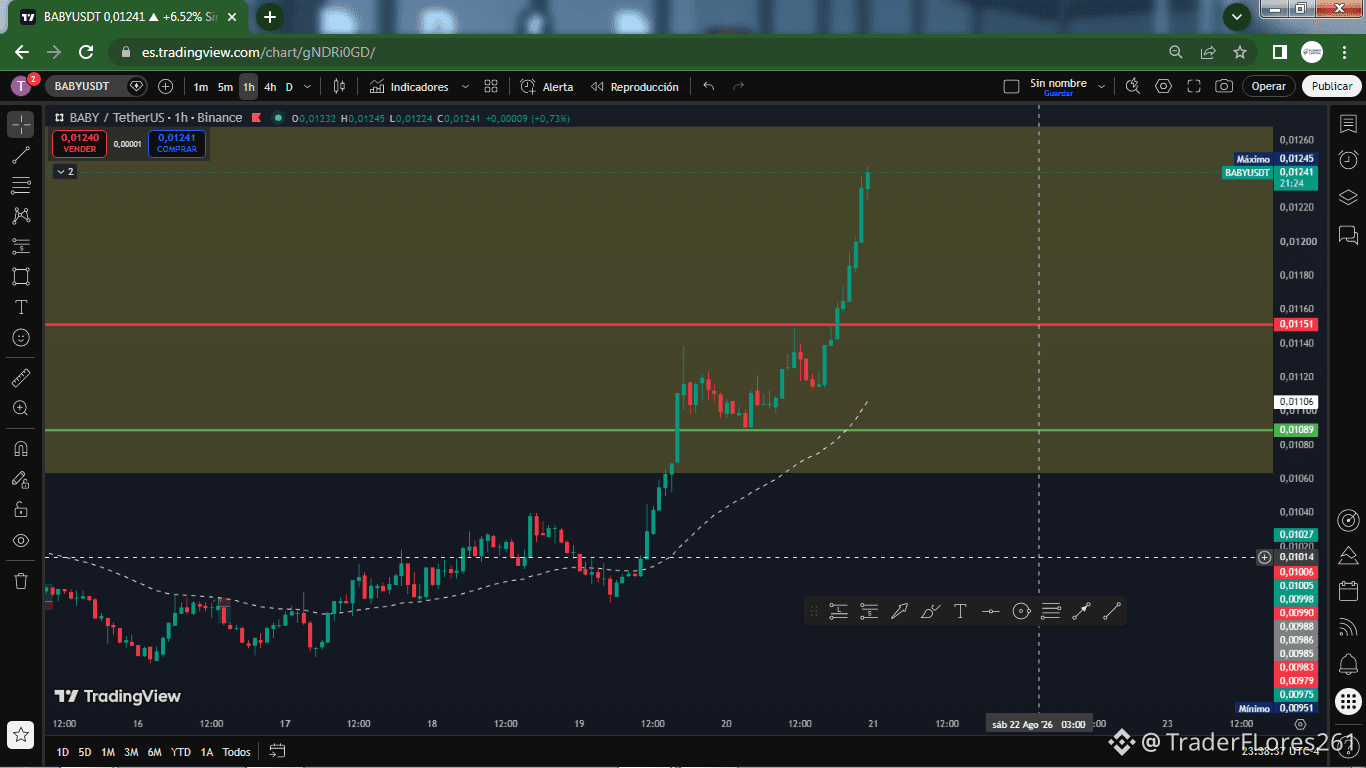1366x768 pixels.
Task: Set chart range to YTD
Action: click(181, 752)
